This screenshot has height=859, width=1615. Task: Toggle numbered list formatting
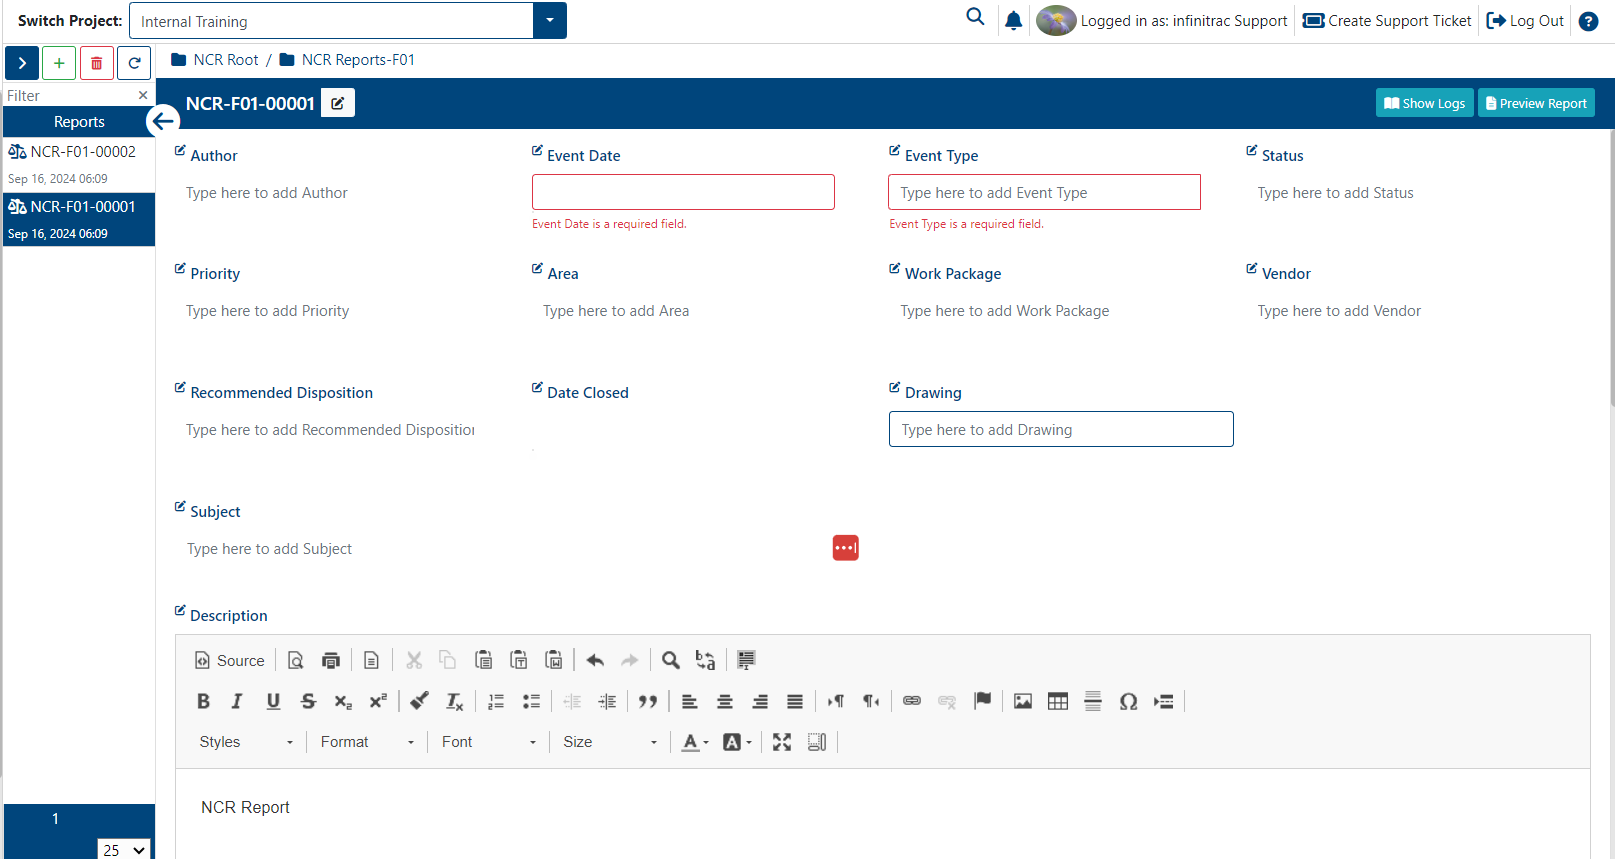click(x=496, y=701)
